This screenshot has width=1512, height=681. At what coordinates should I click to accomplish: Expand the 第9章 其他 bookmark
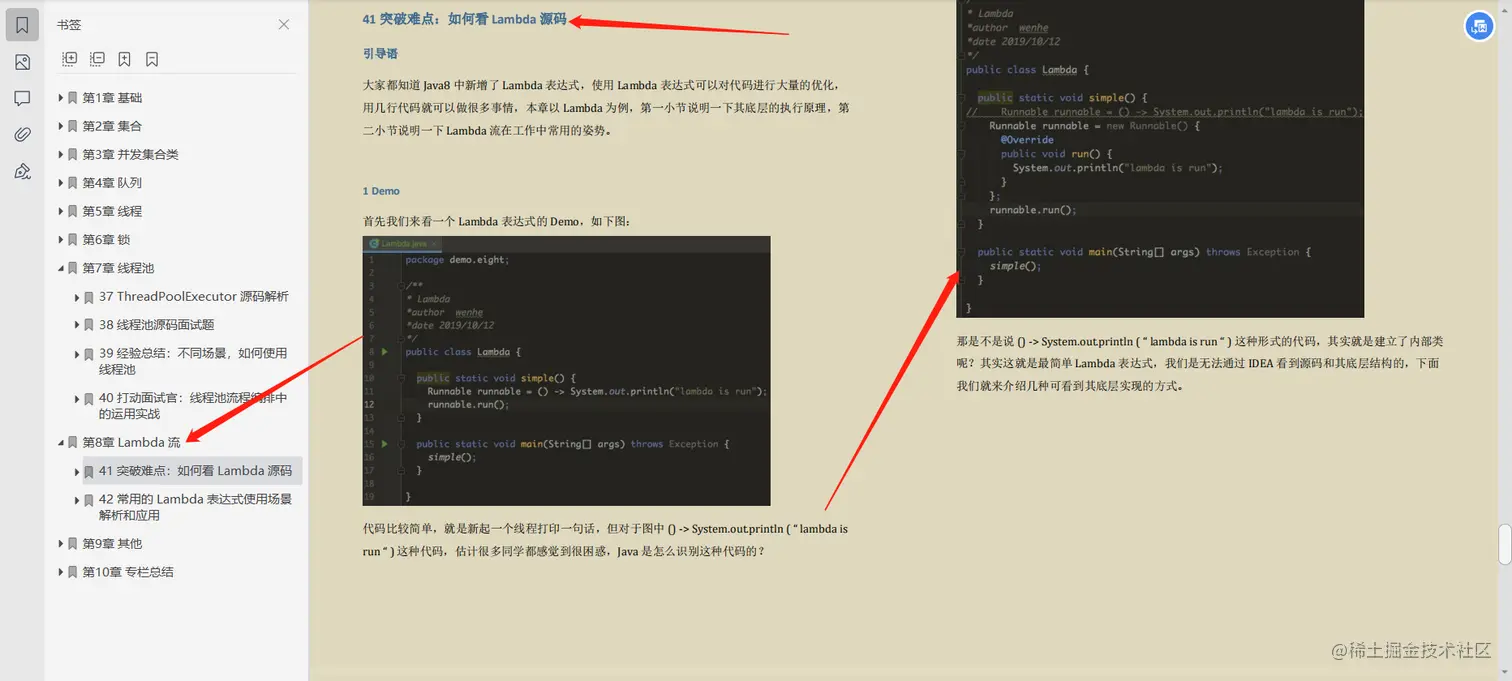click(61, 544)
